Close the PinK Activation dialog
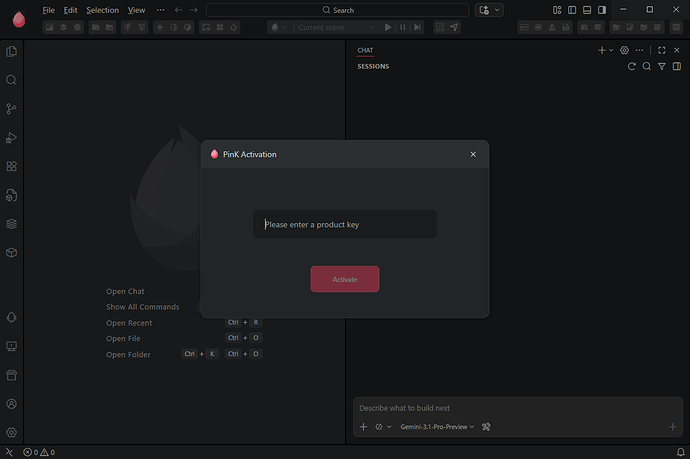Screen dimensions: 690x459 point(473,154)
